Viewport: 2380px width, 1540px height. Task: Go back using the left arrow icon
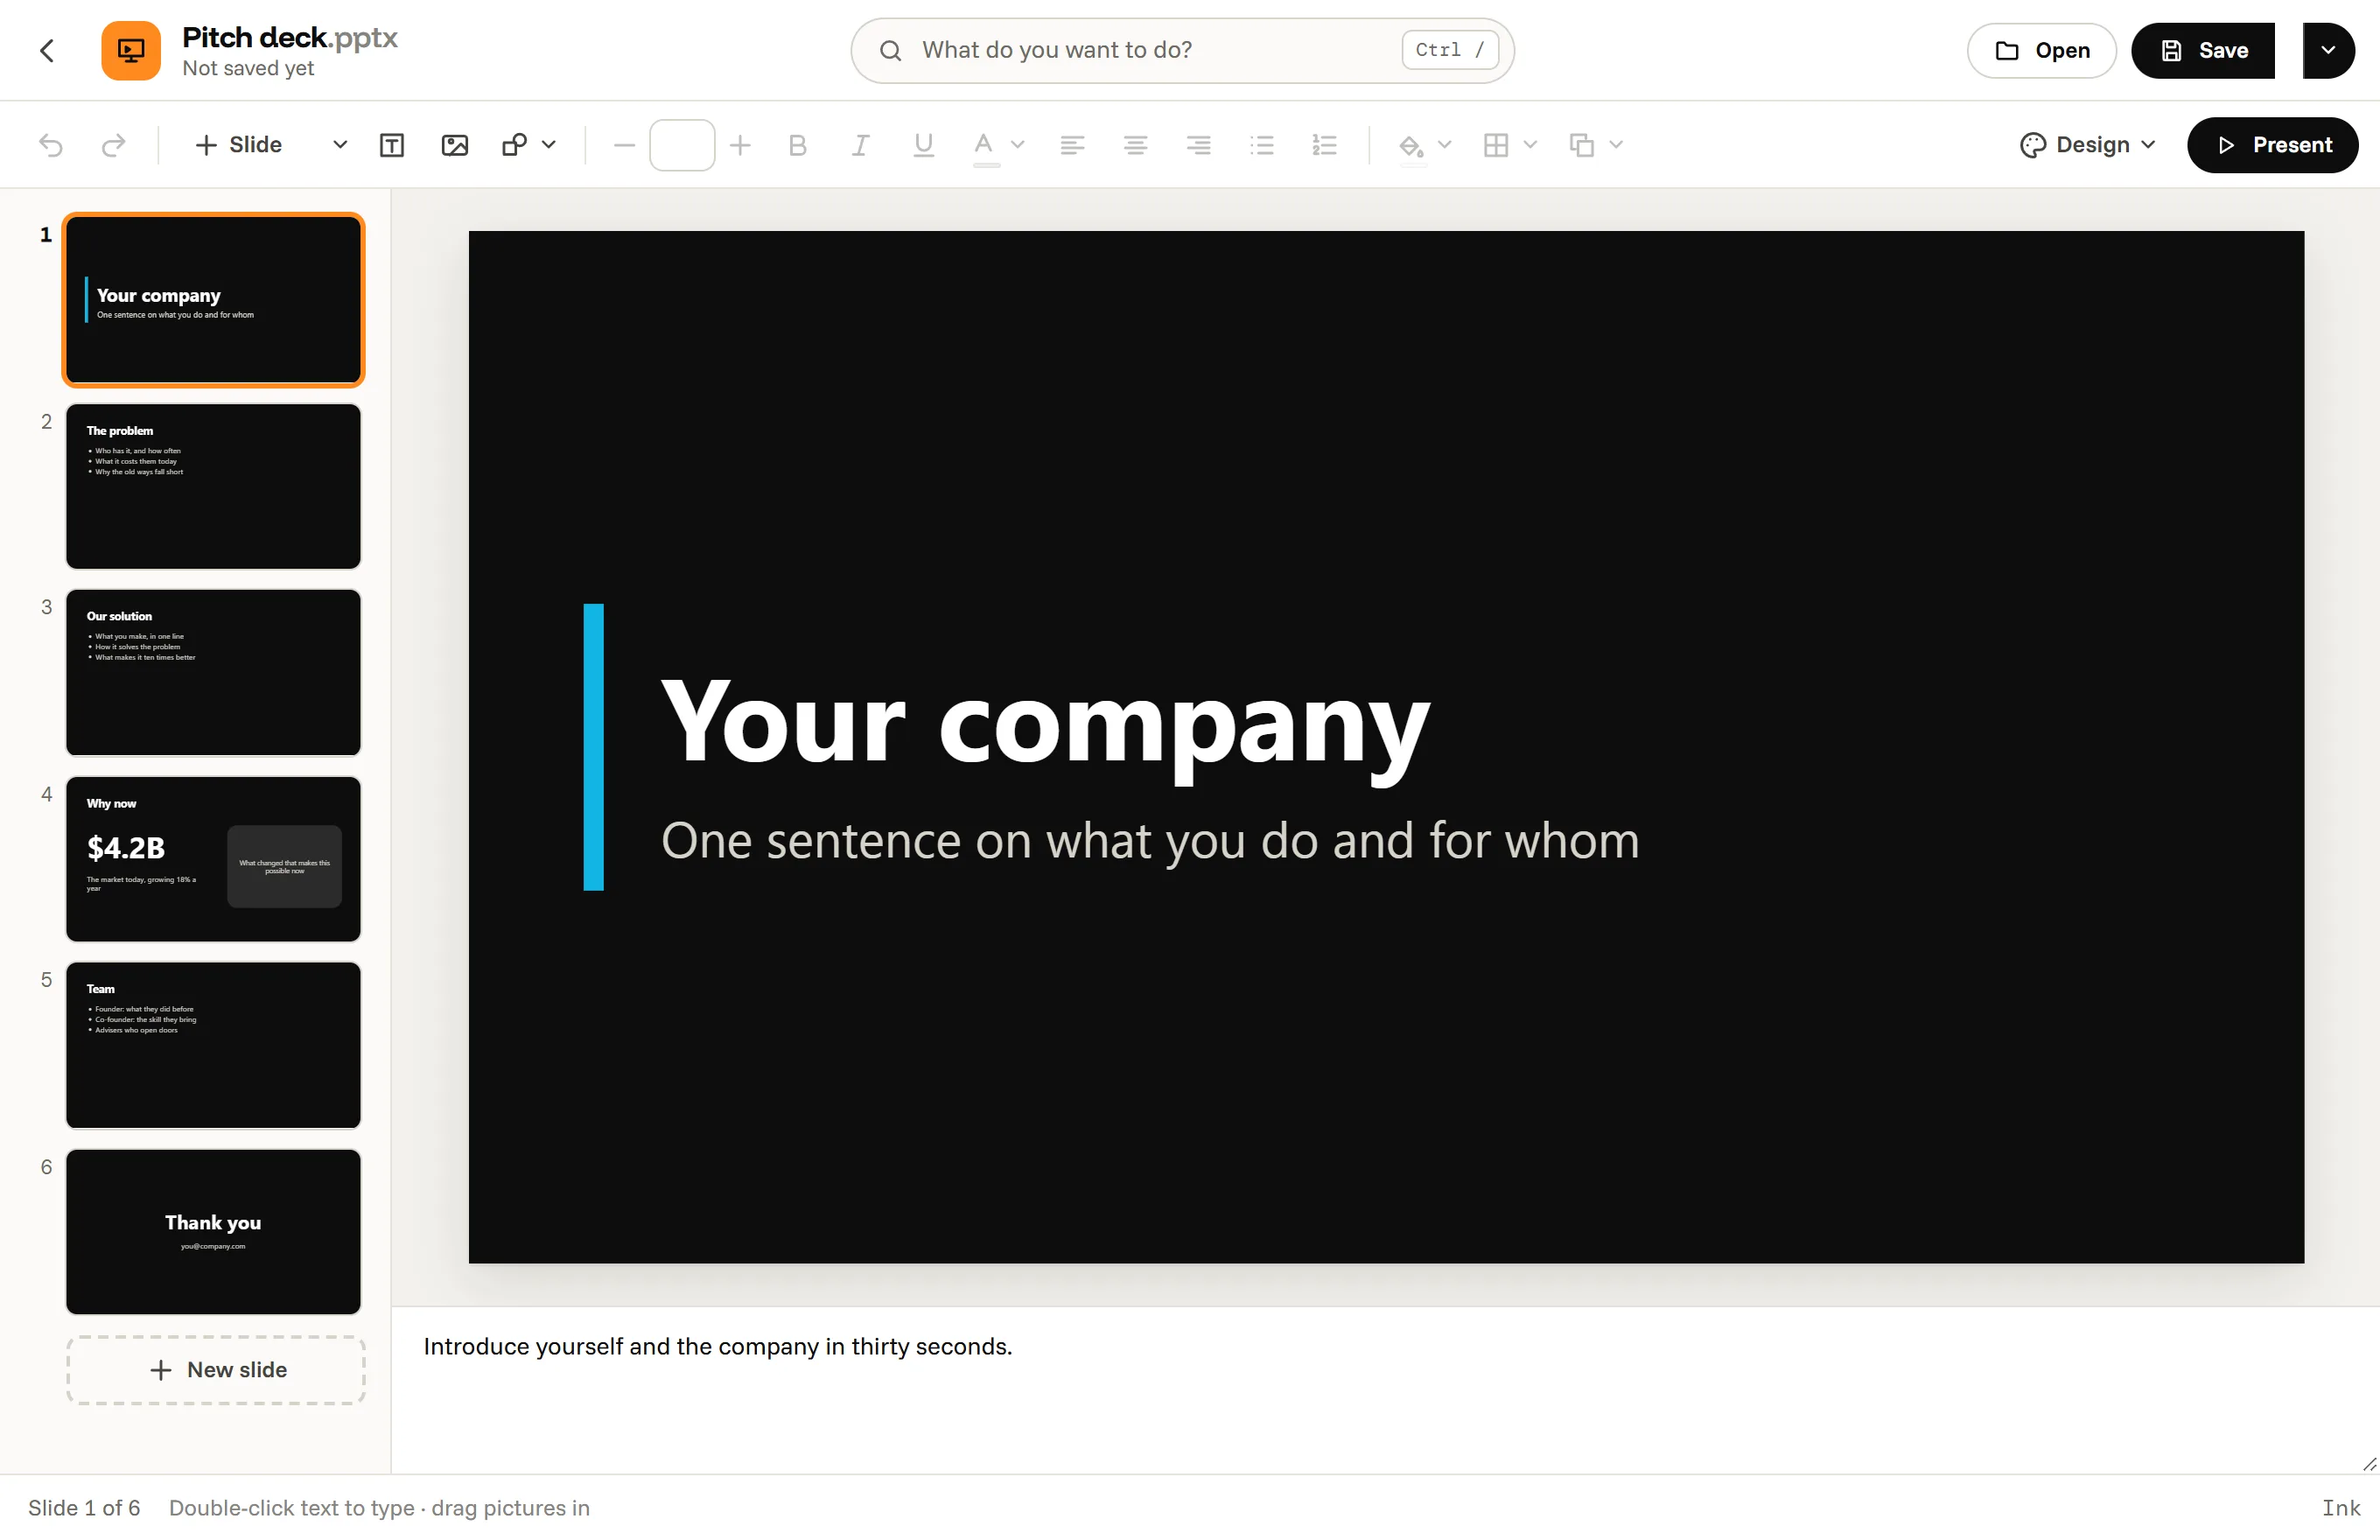point(47,50)
